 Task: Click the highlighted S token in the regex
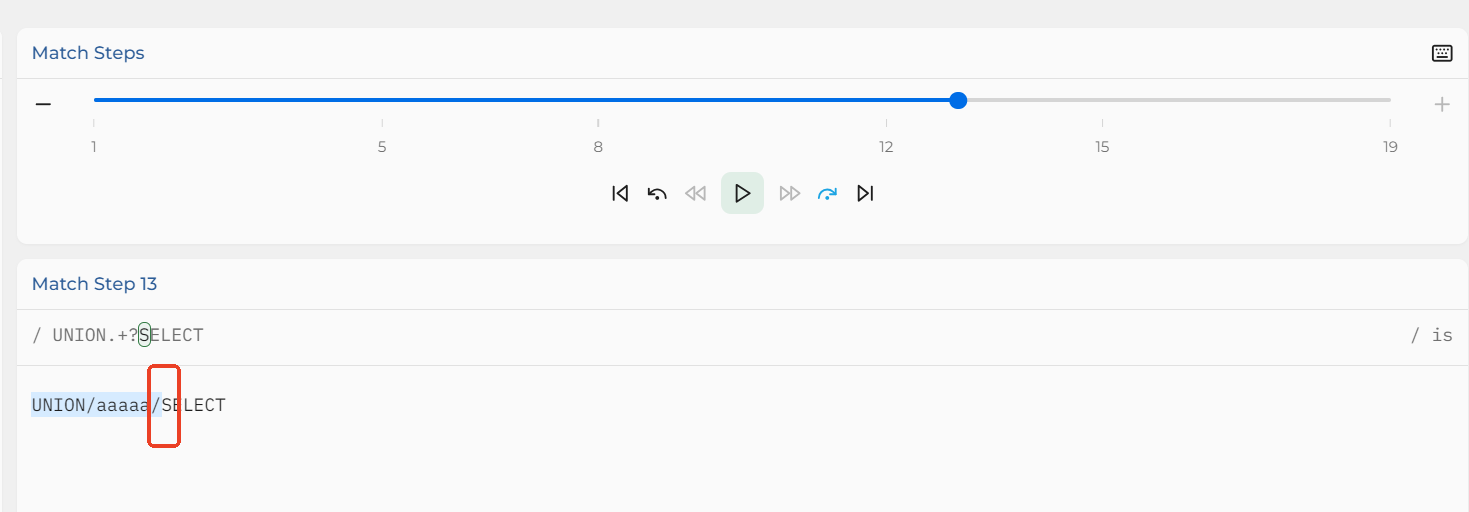pos(144,335)
